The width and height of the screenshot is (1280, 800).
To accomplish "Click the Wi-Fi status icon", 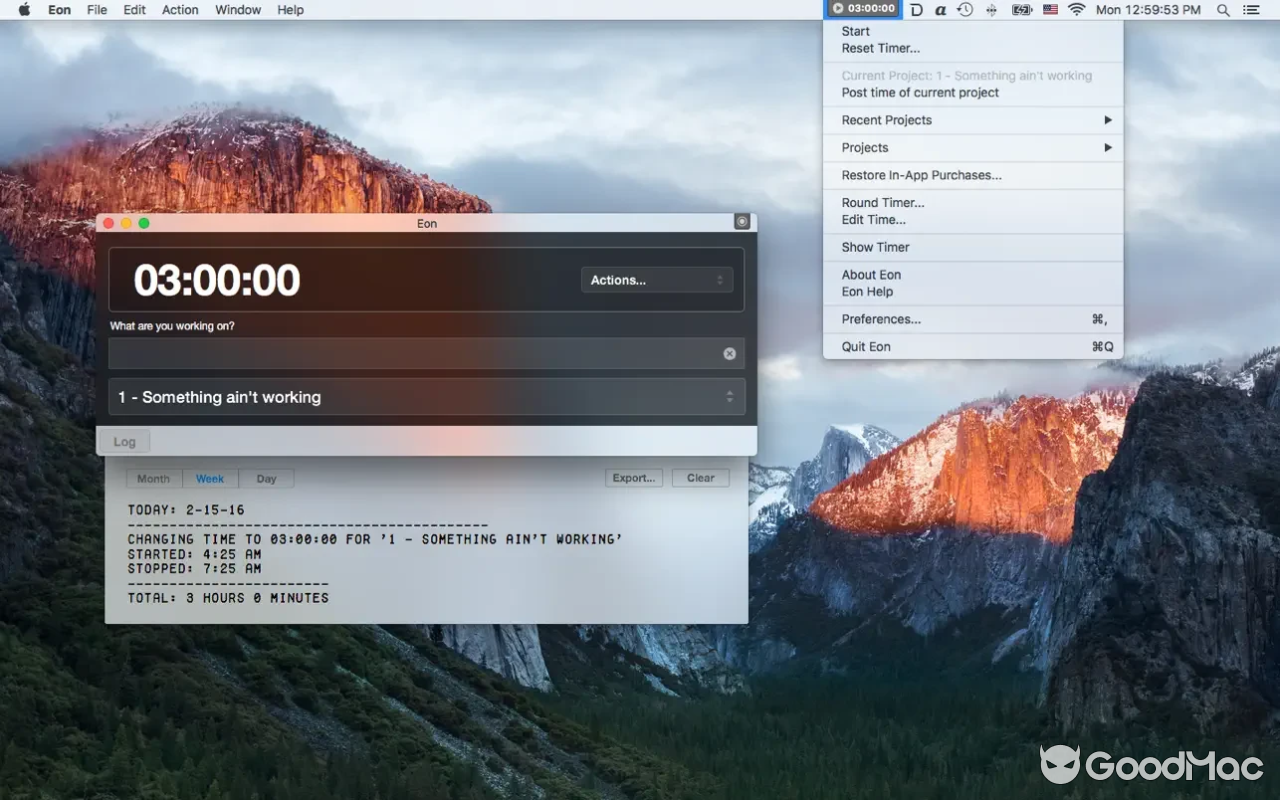I will [x=1076, y=9].
